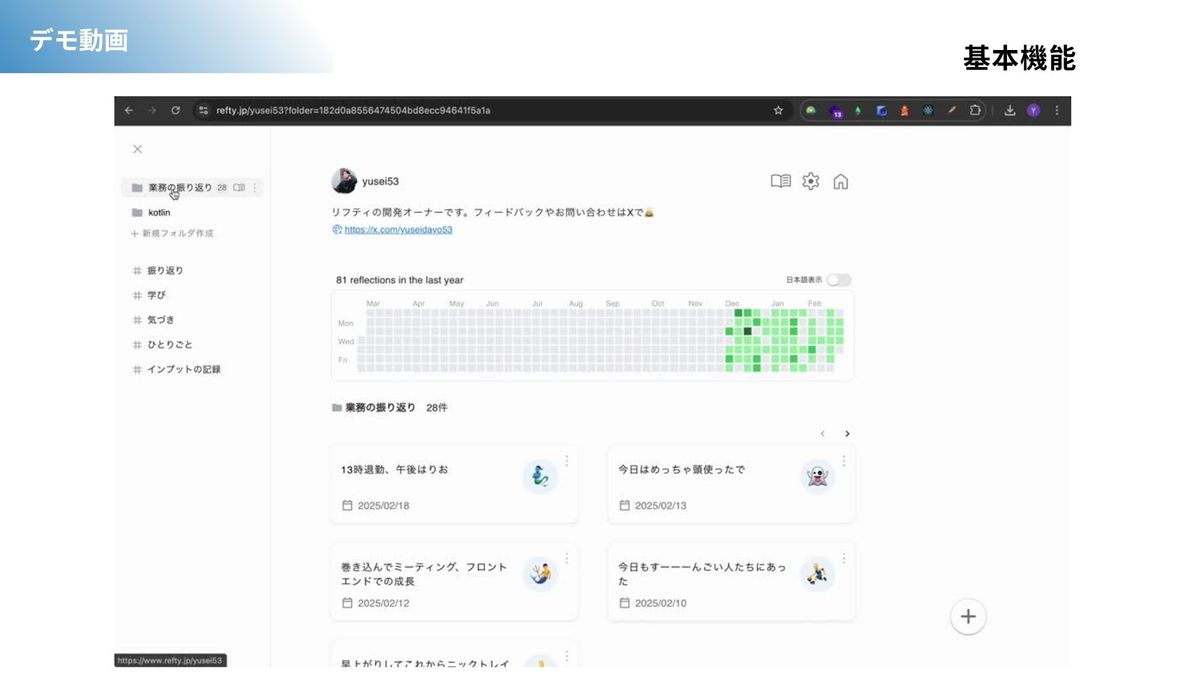Open the book icon in profile header
This screenshot has height=675, width=1200.
tap(780, 181)
